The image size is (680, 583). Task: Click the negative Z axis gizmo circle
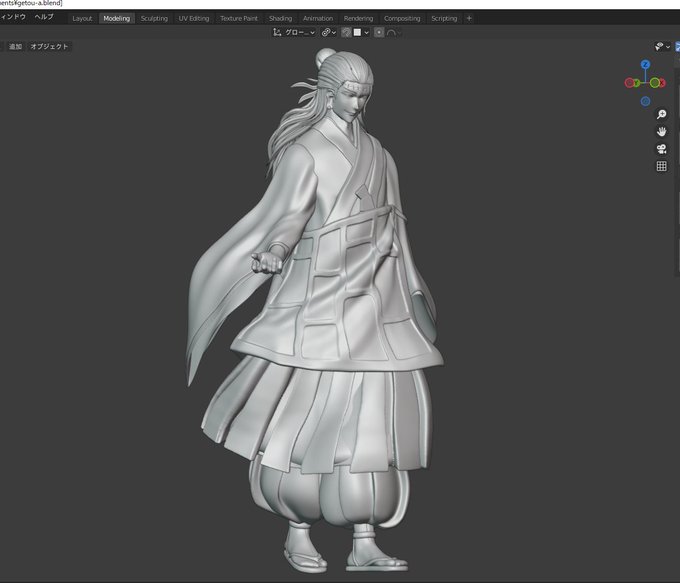(645, 102)
